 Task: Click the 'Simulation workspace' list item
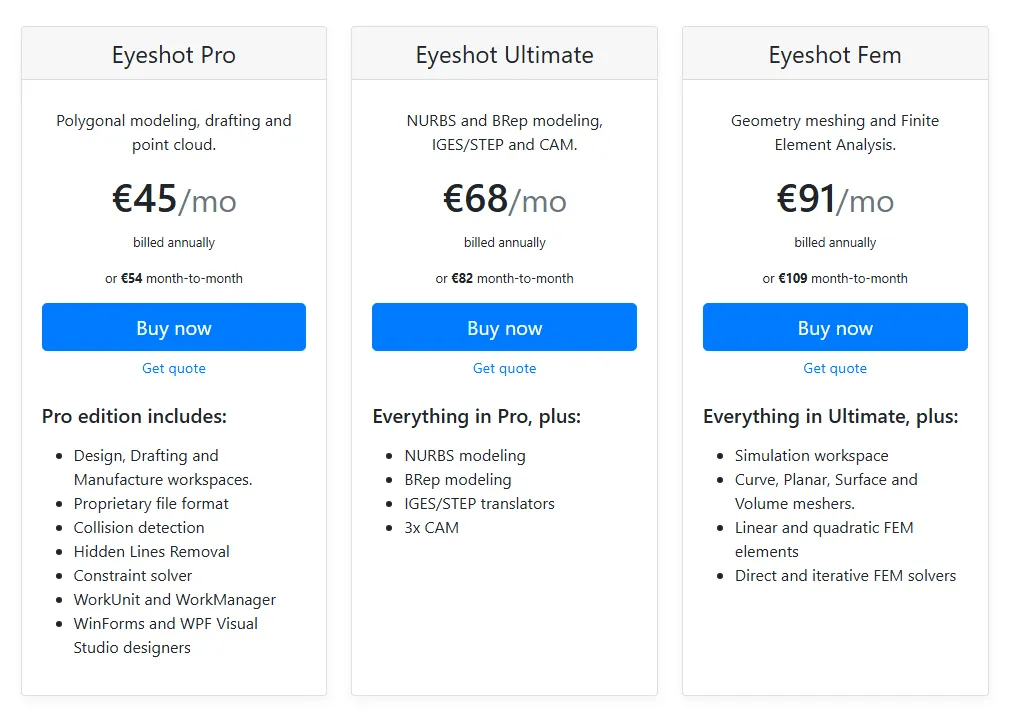[812, 455]
